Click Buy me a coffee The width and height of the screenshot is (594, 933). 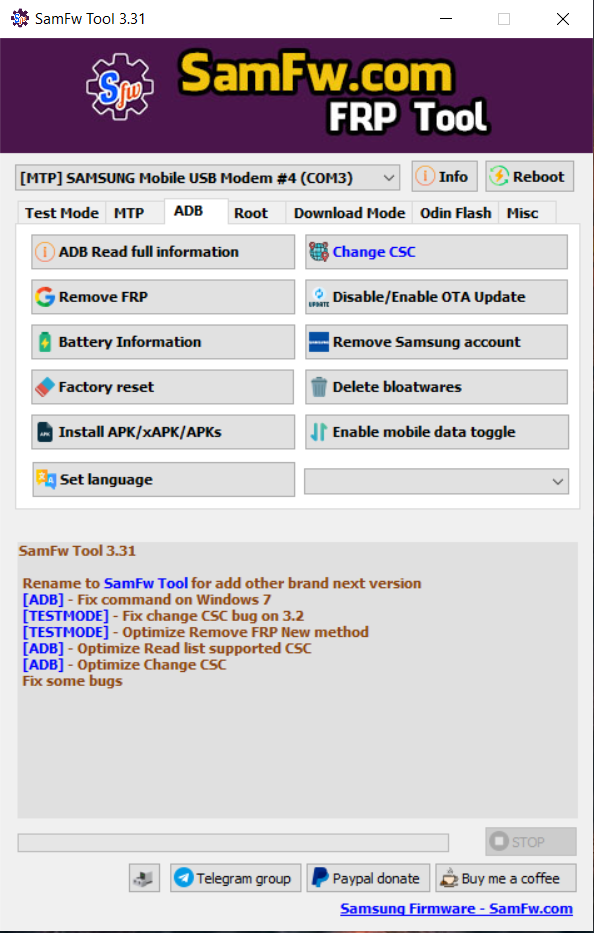pos(506,878)
